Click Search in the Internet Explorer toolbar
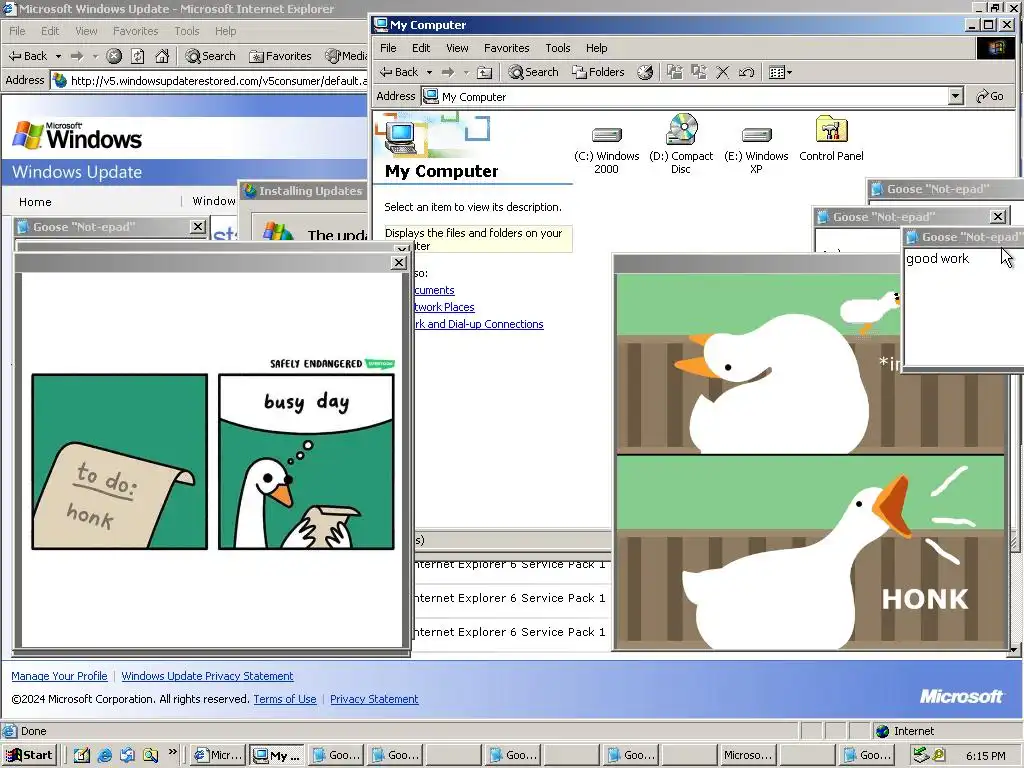Viewport: 1024px width, 768px height. click(210, 56)
